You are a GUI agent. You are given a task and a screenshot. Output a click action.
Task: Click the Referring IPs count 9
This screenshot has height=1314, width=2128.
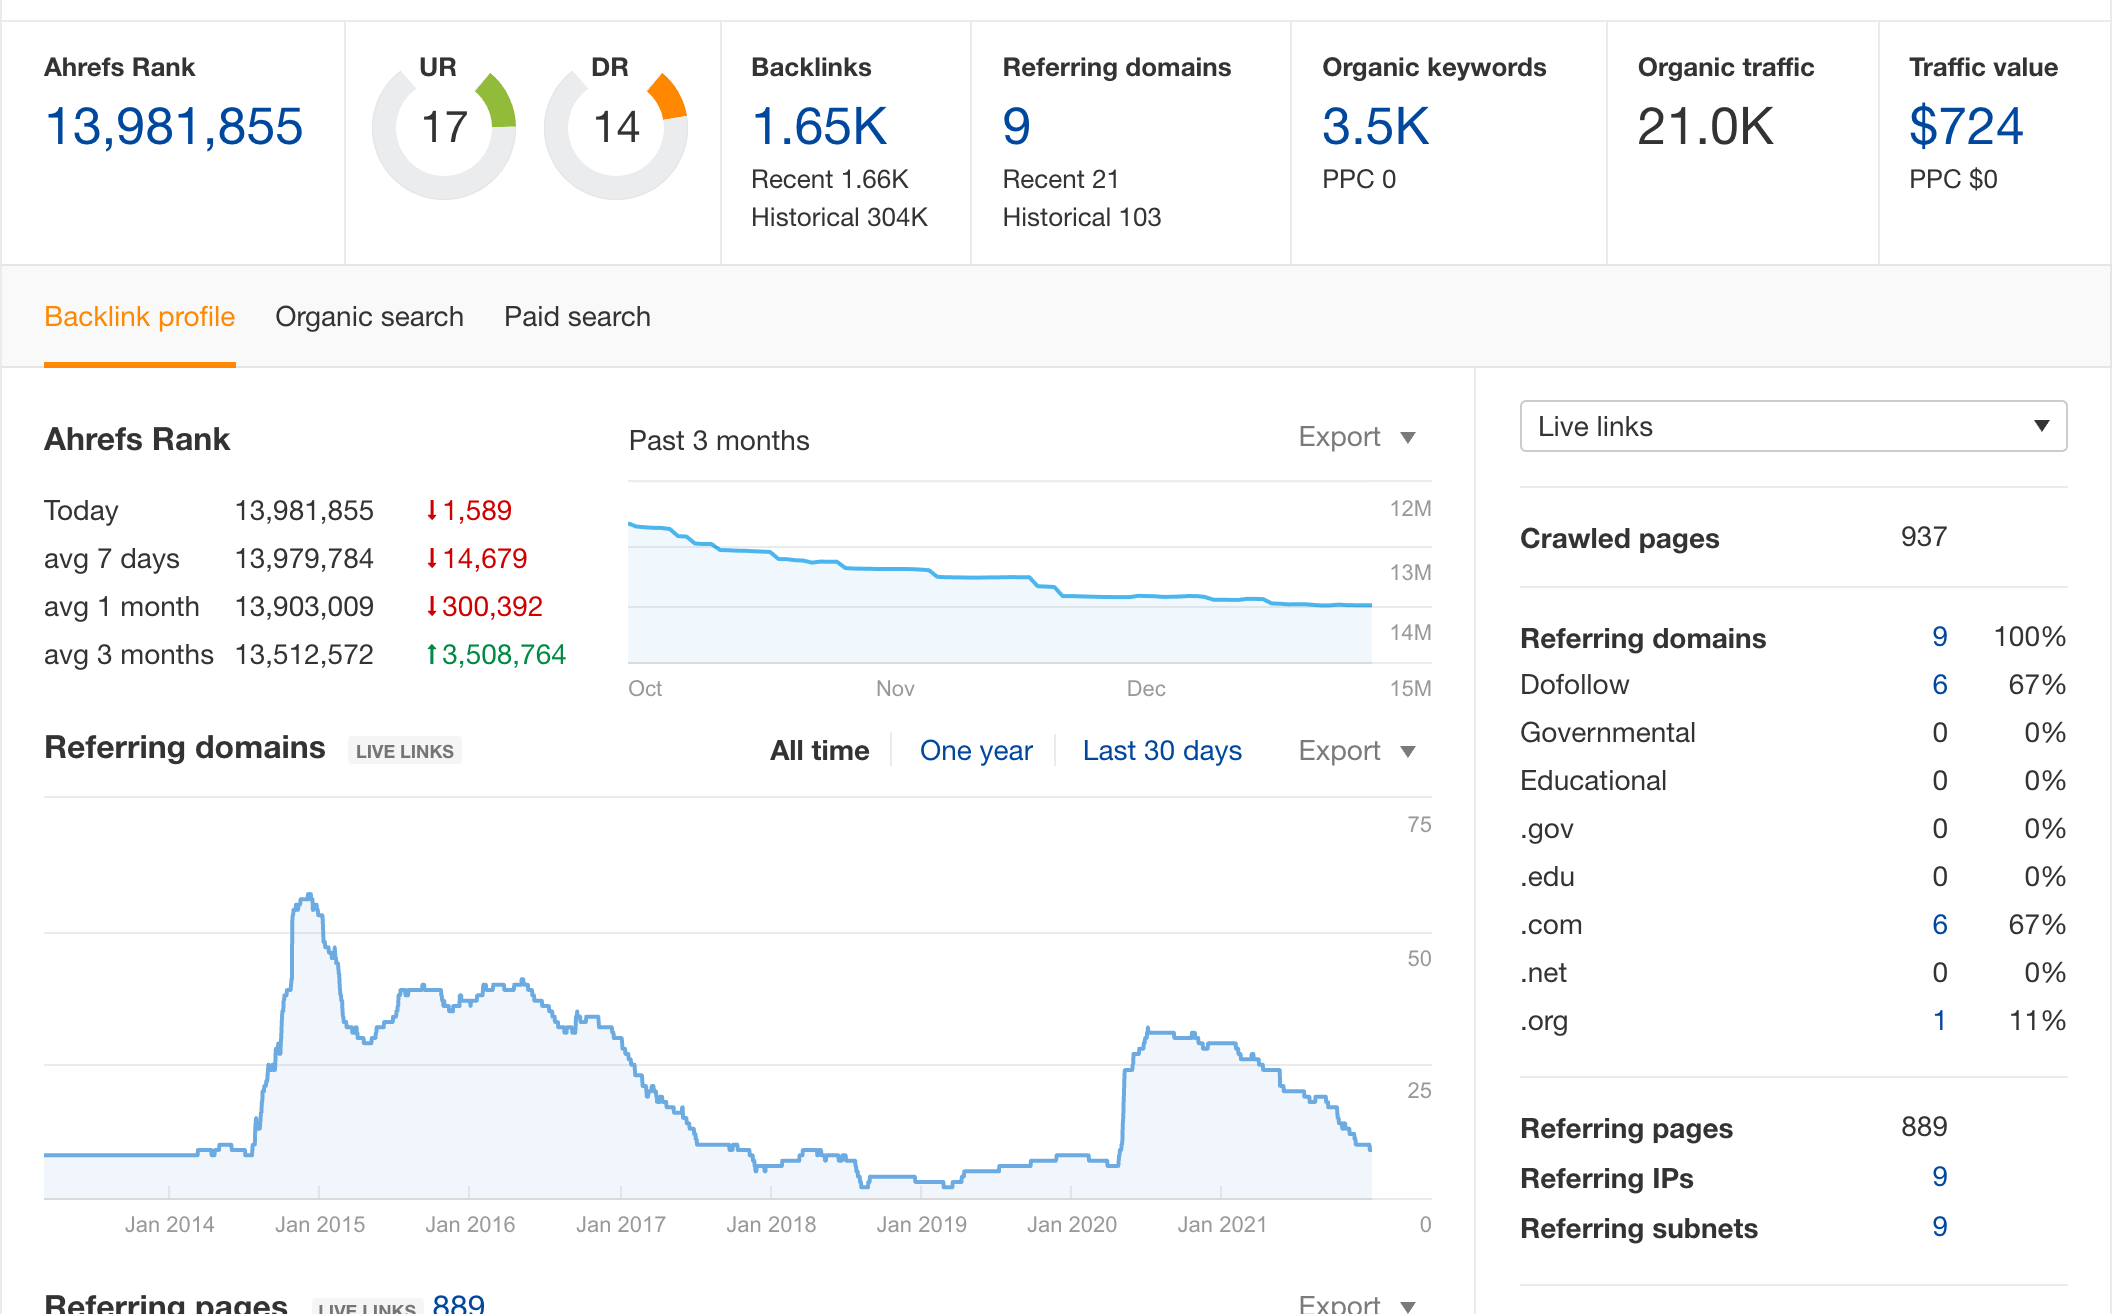point(1939,1177)
